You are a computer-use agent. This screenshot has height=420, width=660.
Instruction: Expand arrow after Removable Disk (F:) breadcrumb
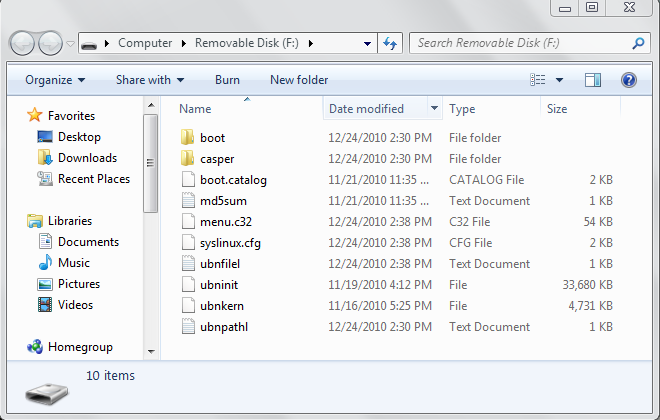click(311, 43)
